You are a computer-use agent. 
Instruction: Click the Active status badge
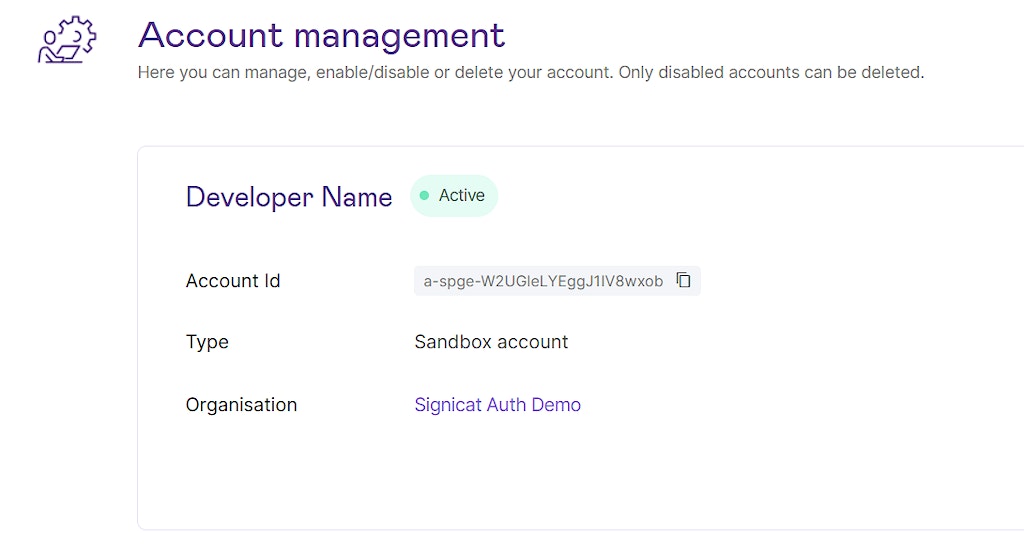click(x=454, y=196)
